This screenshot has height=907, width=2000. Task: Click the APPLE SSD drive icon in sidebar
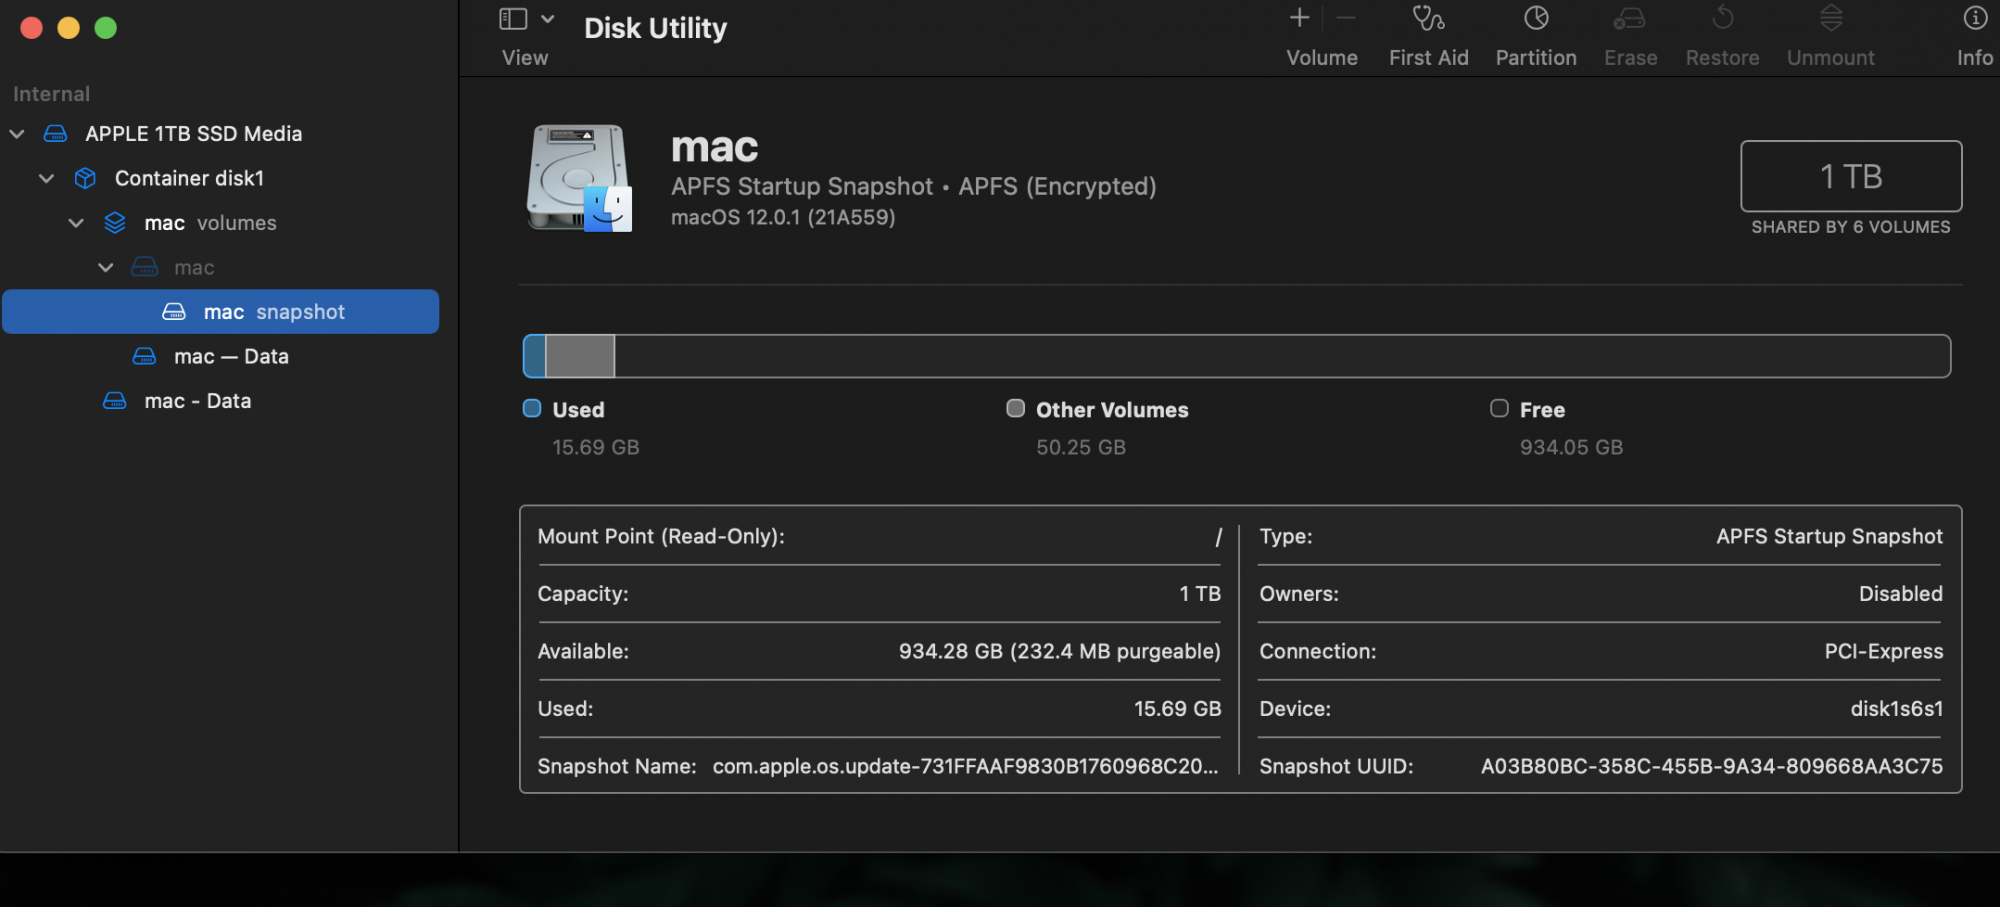(56, 133)
